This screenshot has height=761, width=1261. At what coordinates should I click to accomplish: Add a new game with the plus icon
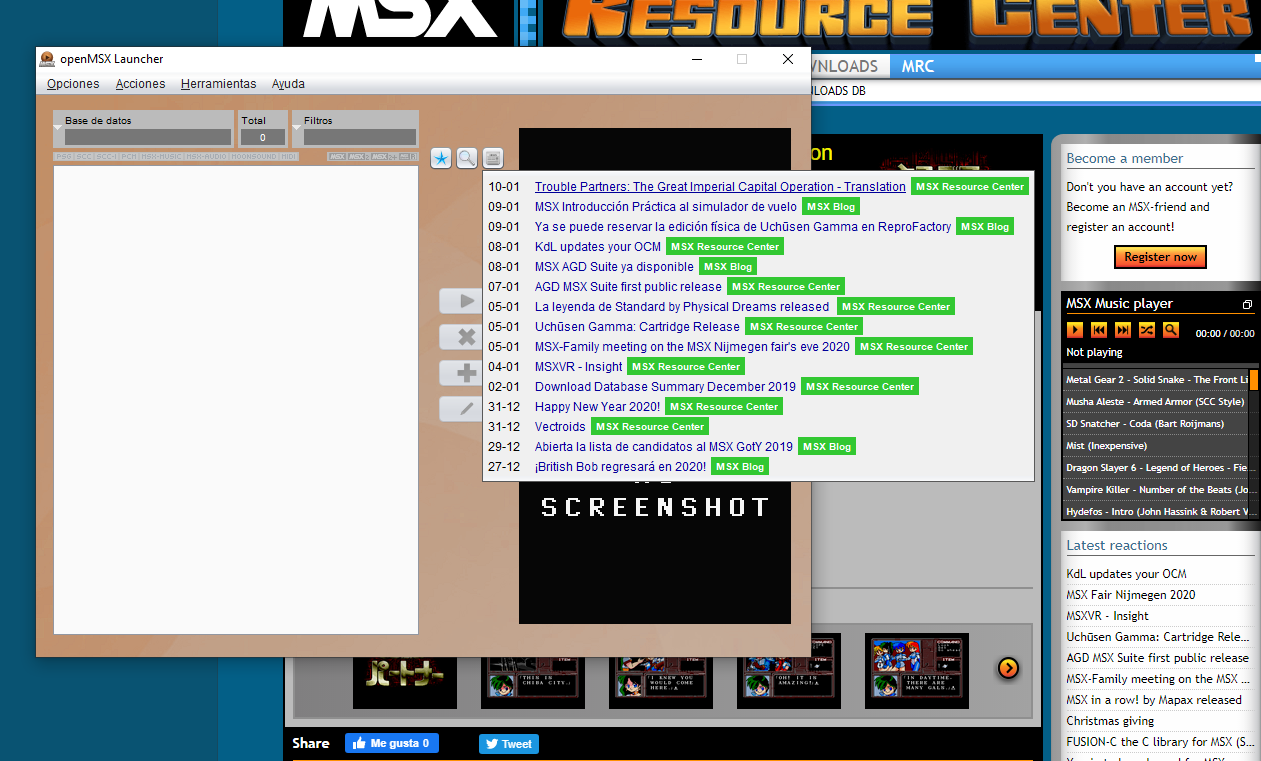[x=463, y=373]
